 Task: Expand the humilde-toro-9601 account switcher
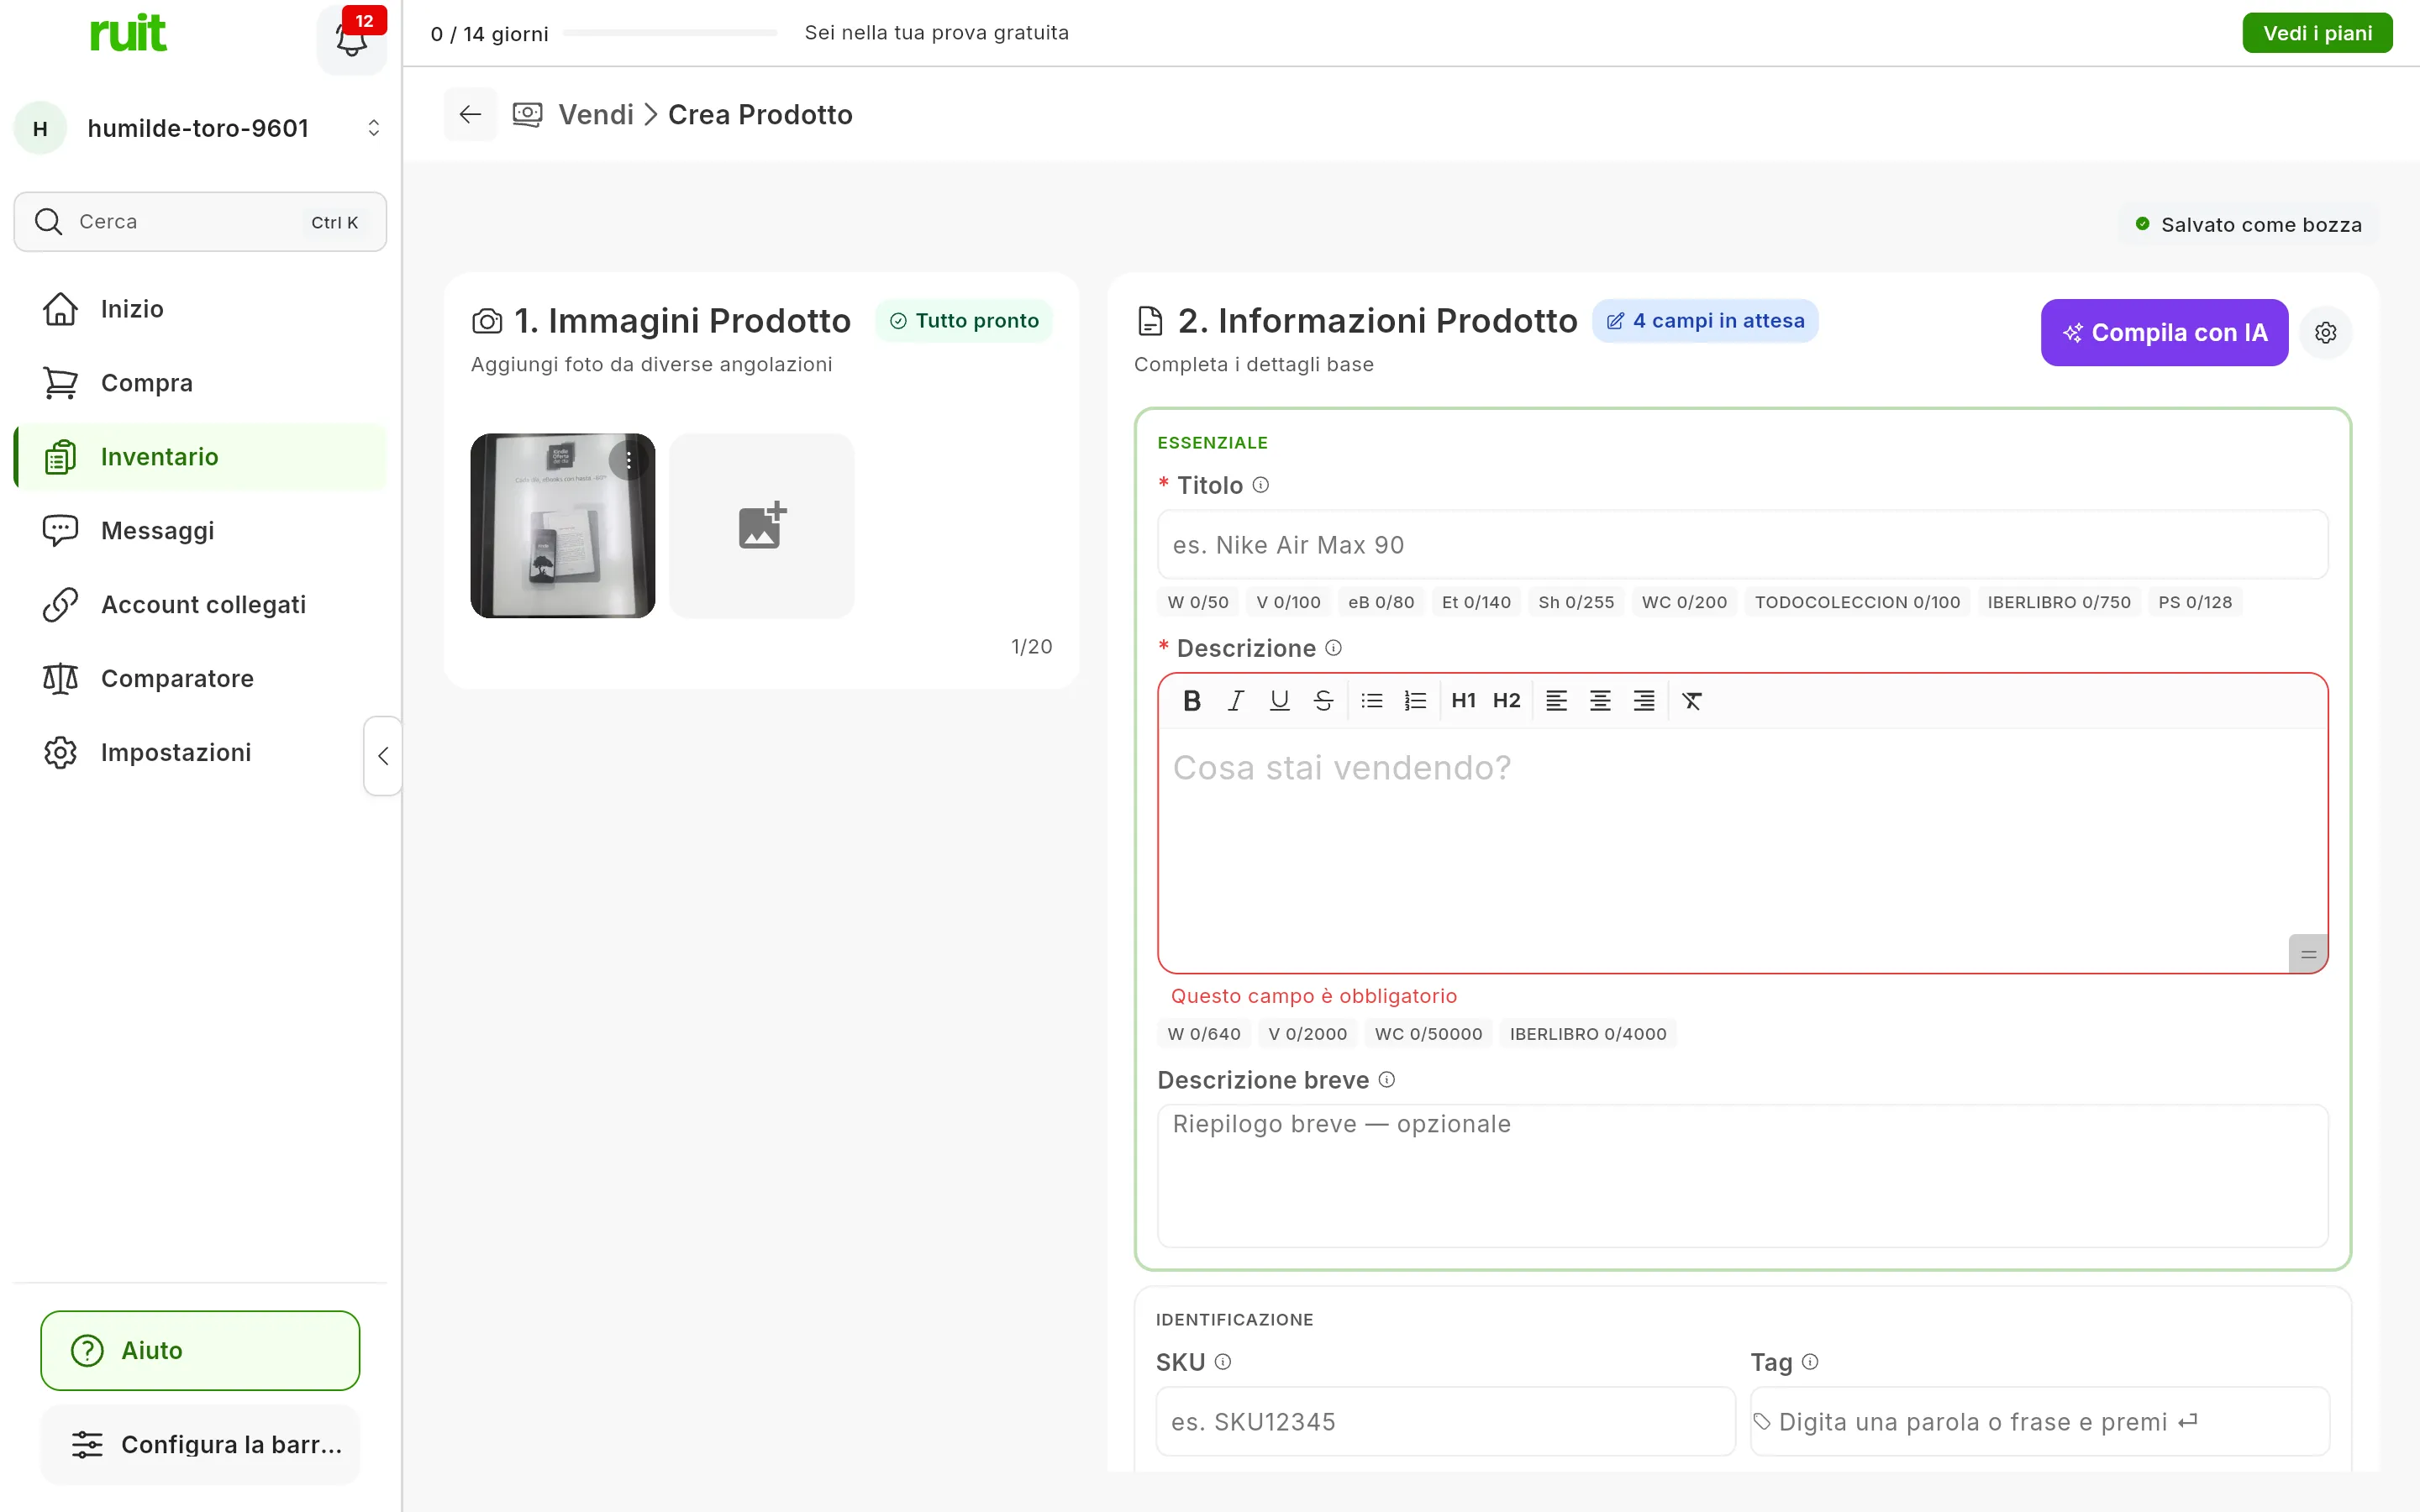(200, 128)
